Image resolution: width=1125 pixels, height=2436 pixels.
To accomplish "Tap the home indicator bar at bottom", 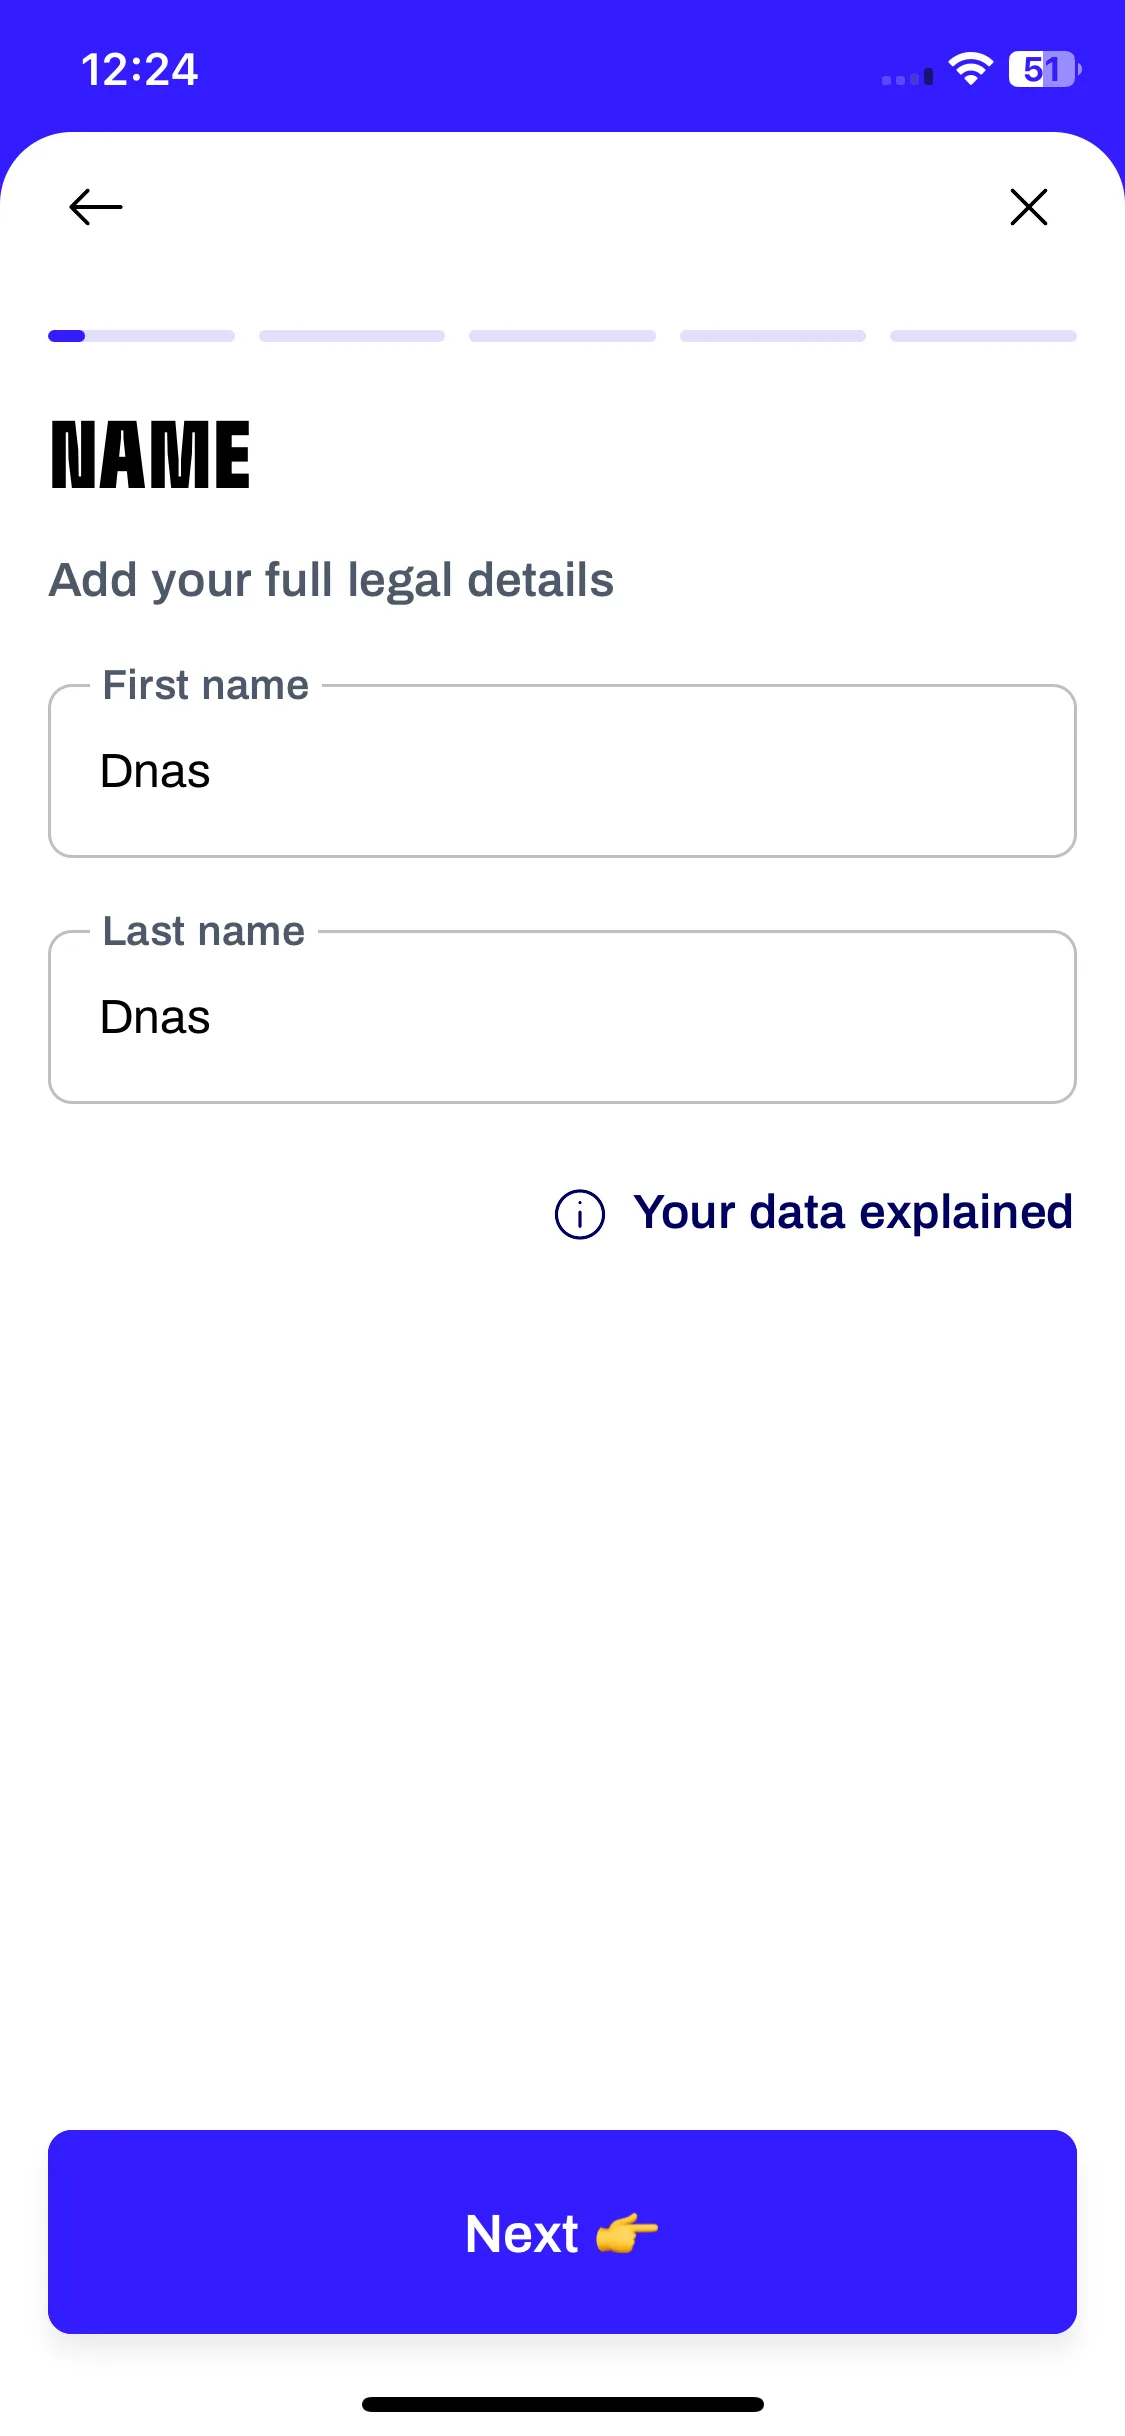I will pyautogui.click(x=562, y=2404).
